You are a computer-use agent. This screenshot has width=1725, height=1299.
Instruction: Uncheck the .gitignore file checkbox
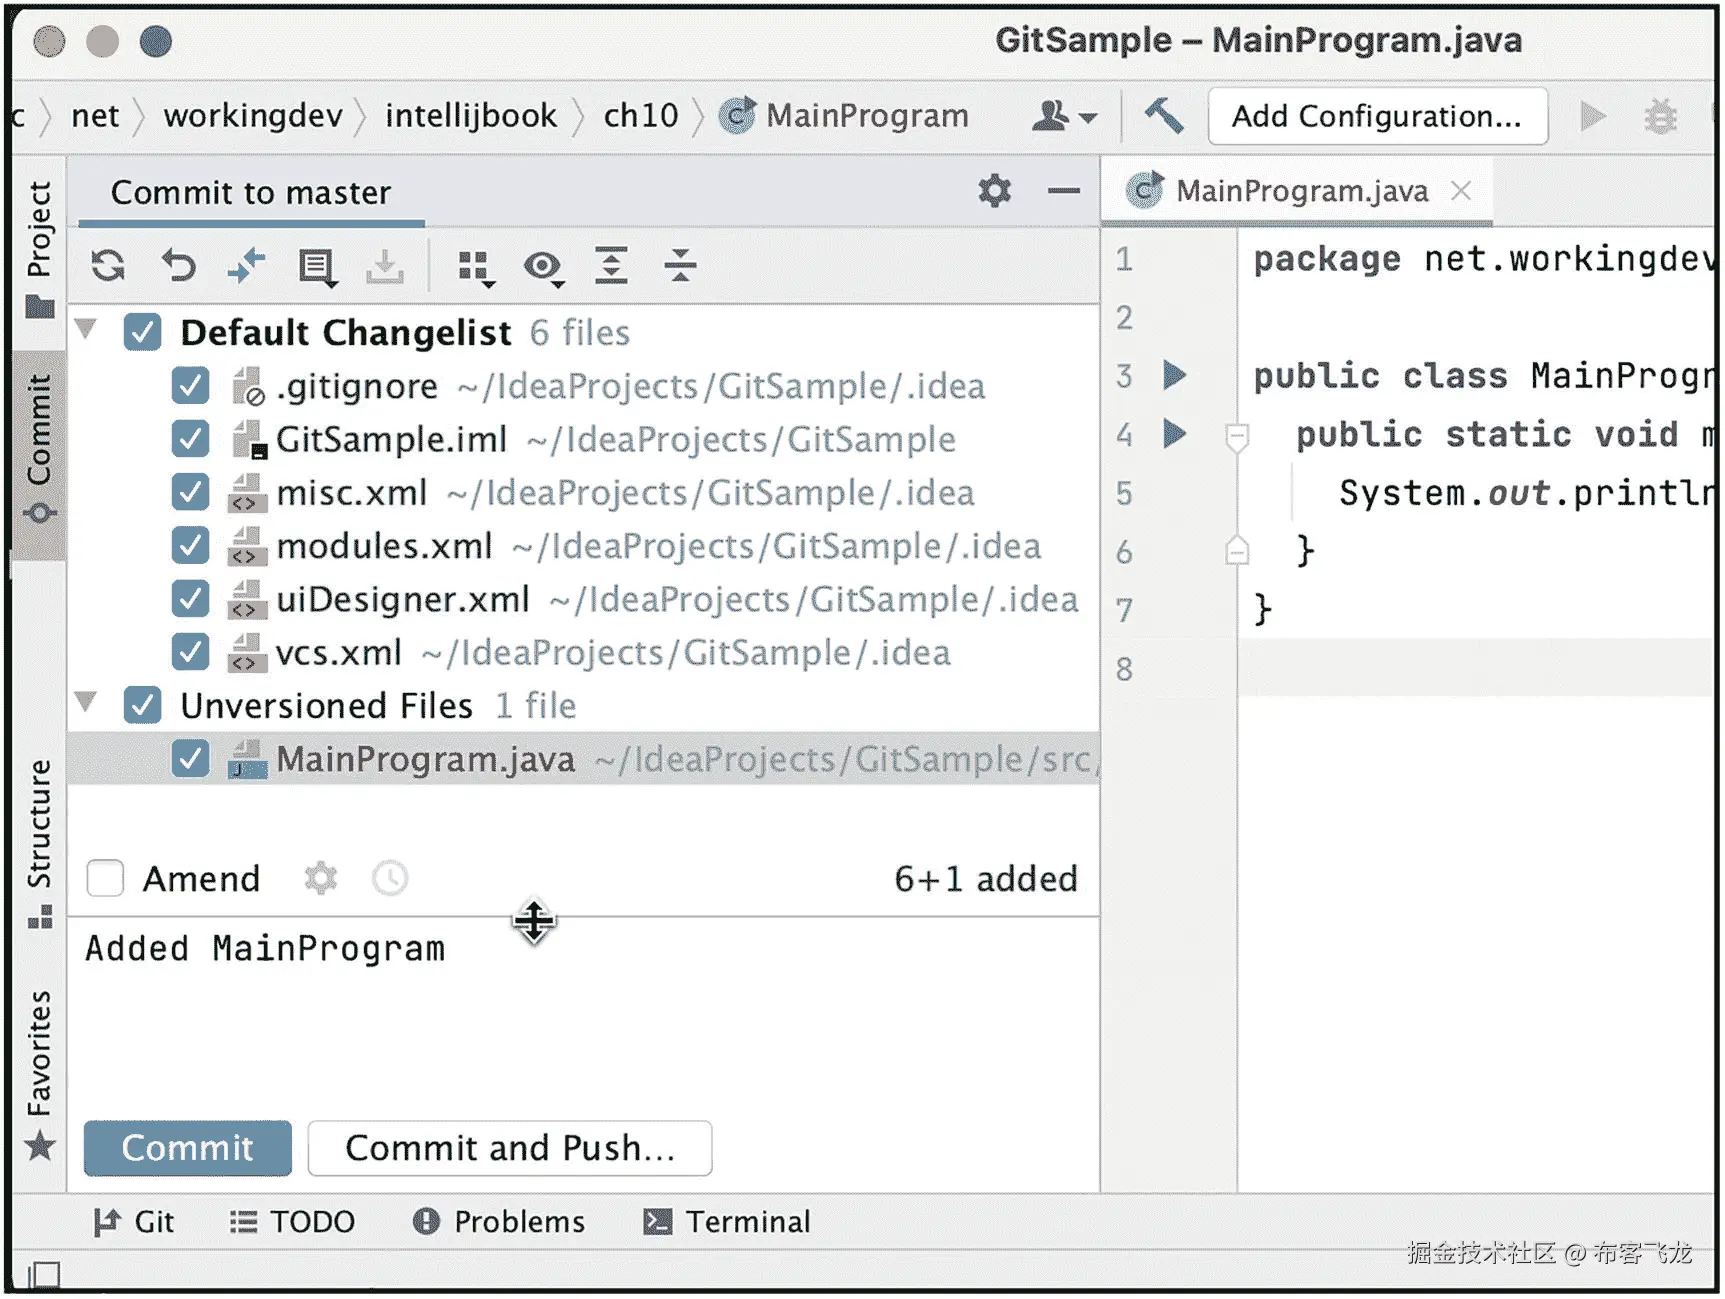pos(190,386)
